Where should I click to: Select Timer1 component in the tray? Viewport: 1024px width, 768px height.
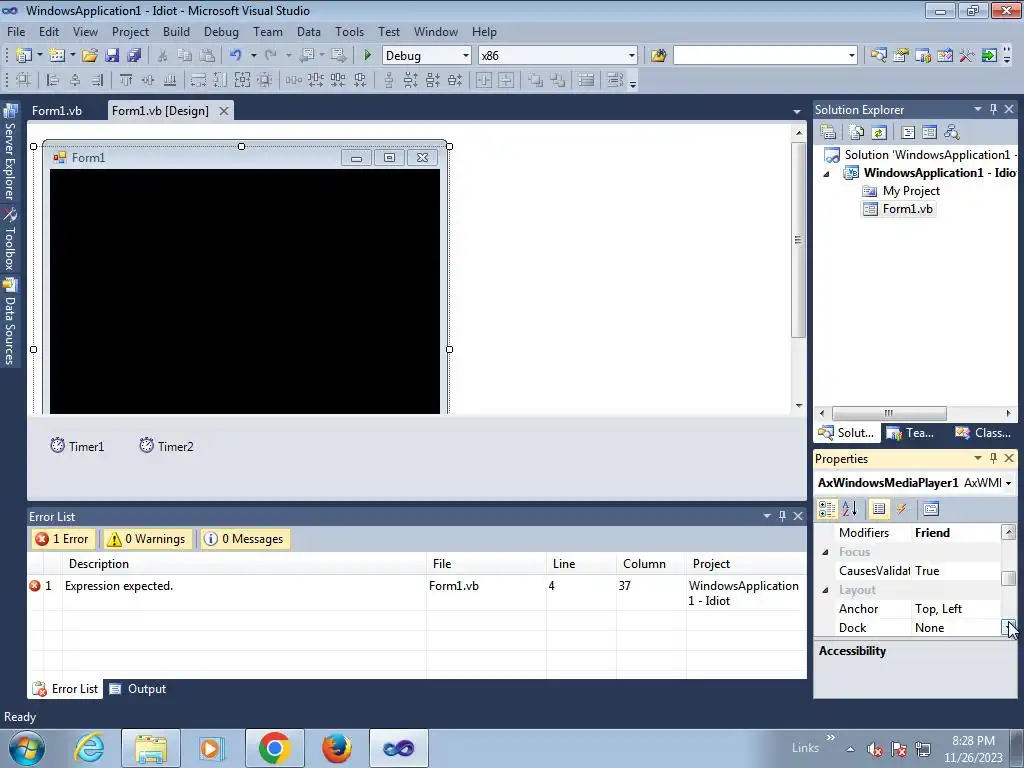(78, 446)
